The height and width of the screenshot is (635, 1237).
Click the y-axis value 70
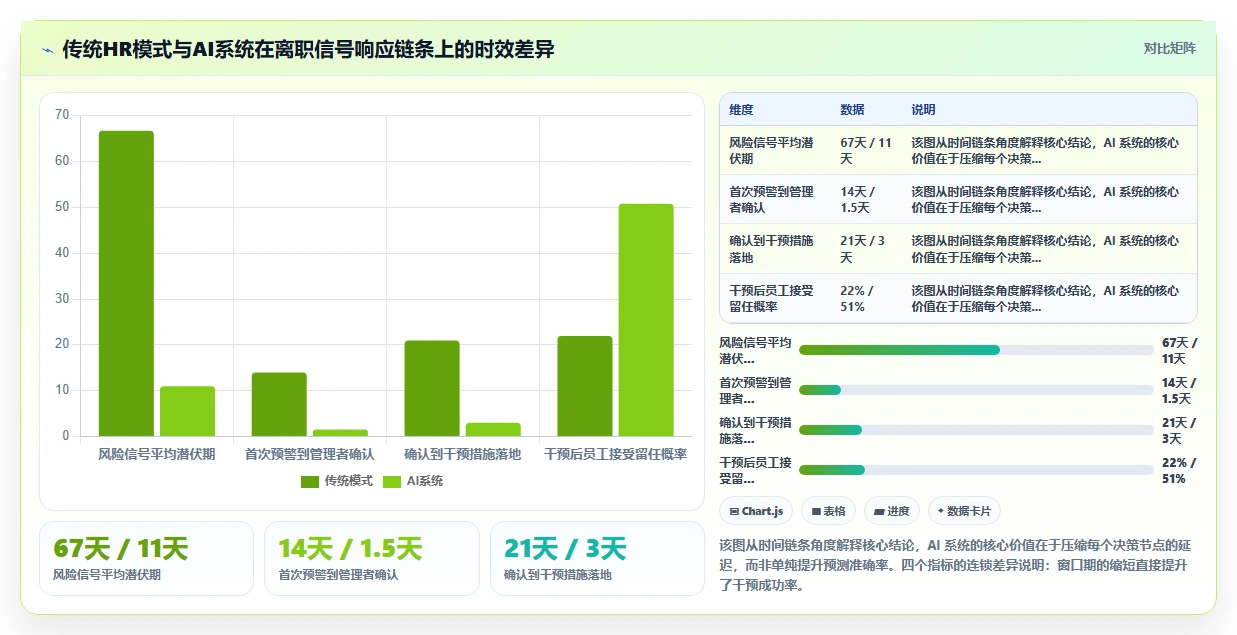click(62, 115)
